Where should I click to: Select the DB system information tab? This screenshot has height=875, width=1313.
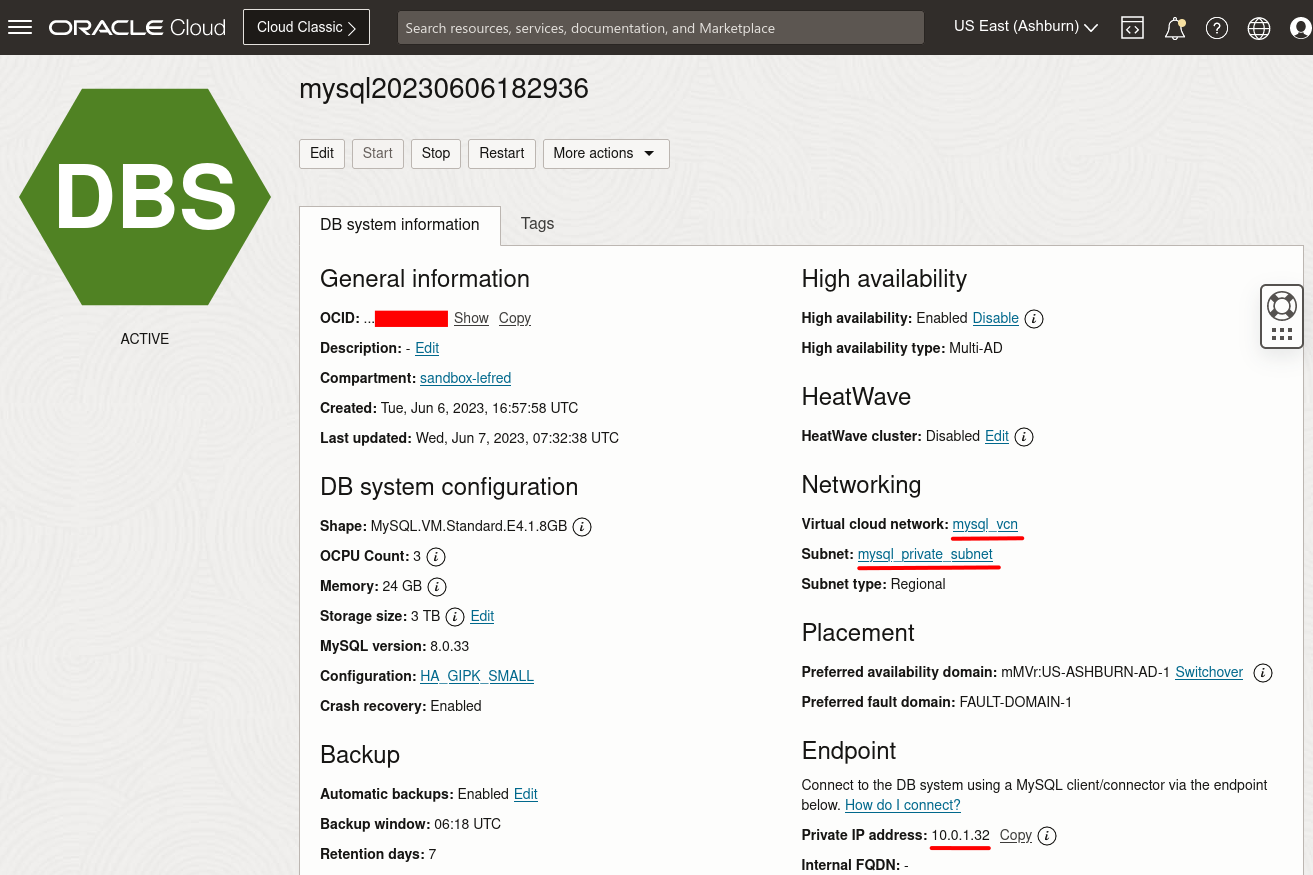point(399,225)
